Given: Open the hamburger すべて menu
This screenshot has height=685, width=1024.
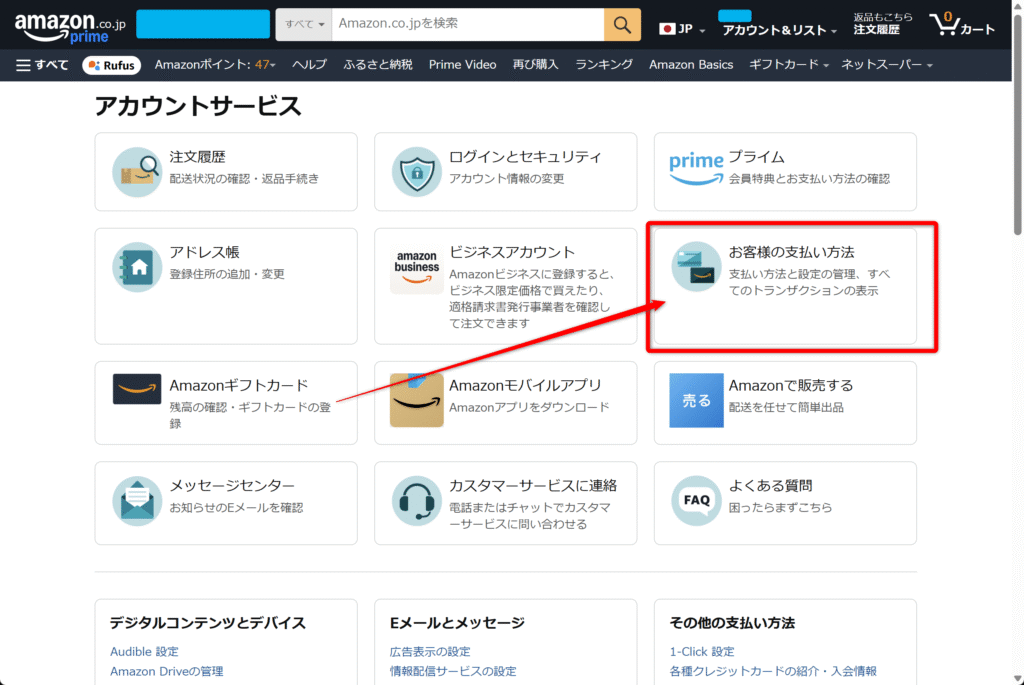Looking at the screenshot, I should (x=42, y=65).
